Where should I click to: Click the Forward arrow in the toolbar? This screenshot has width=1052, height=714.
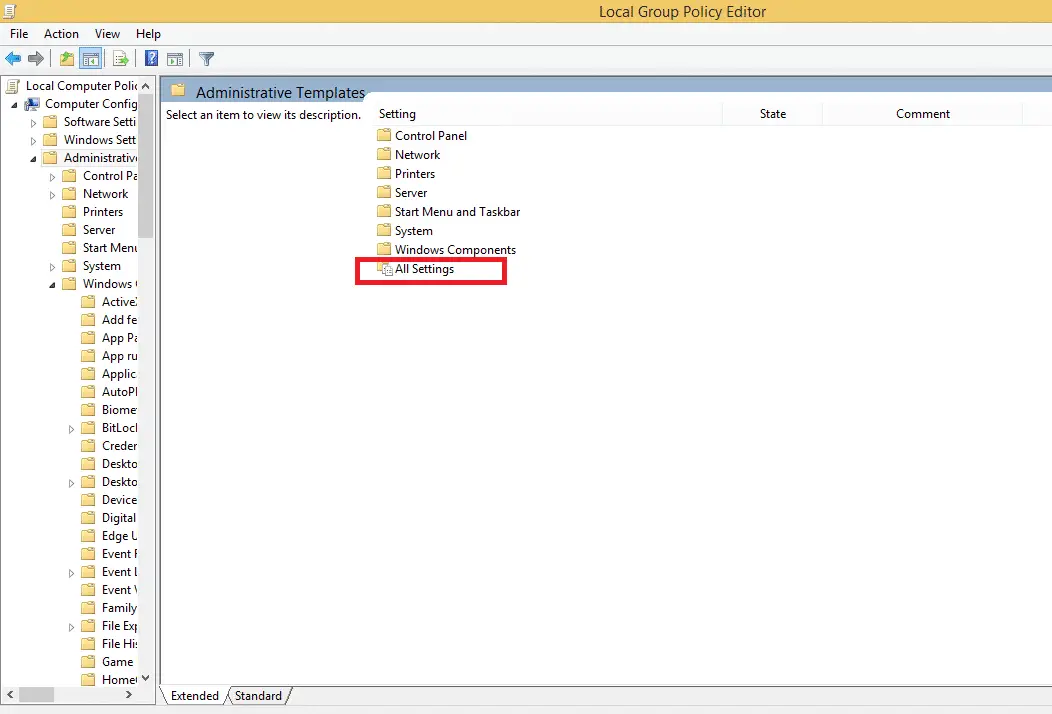(36, 59)
